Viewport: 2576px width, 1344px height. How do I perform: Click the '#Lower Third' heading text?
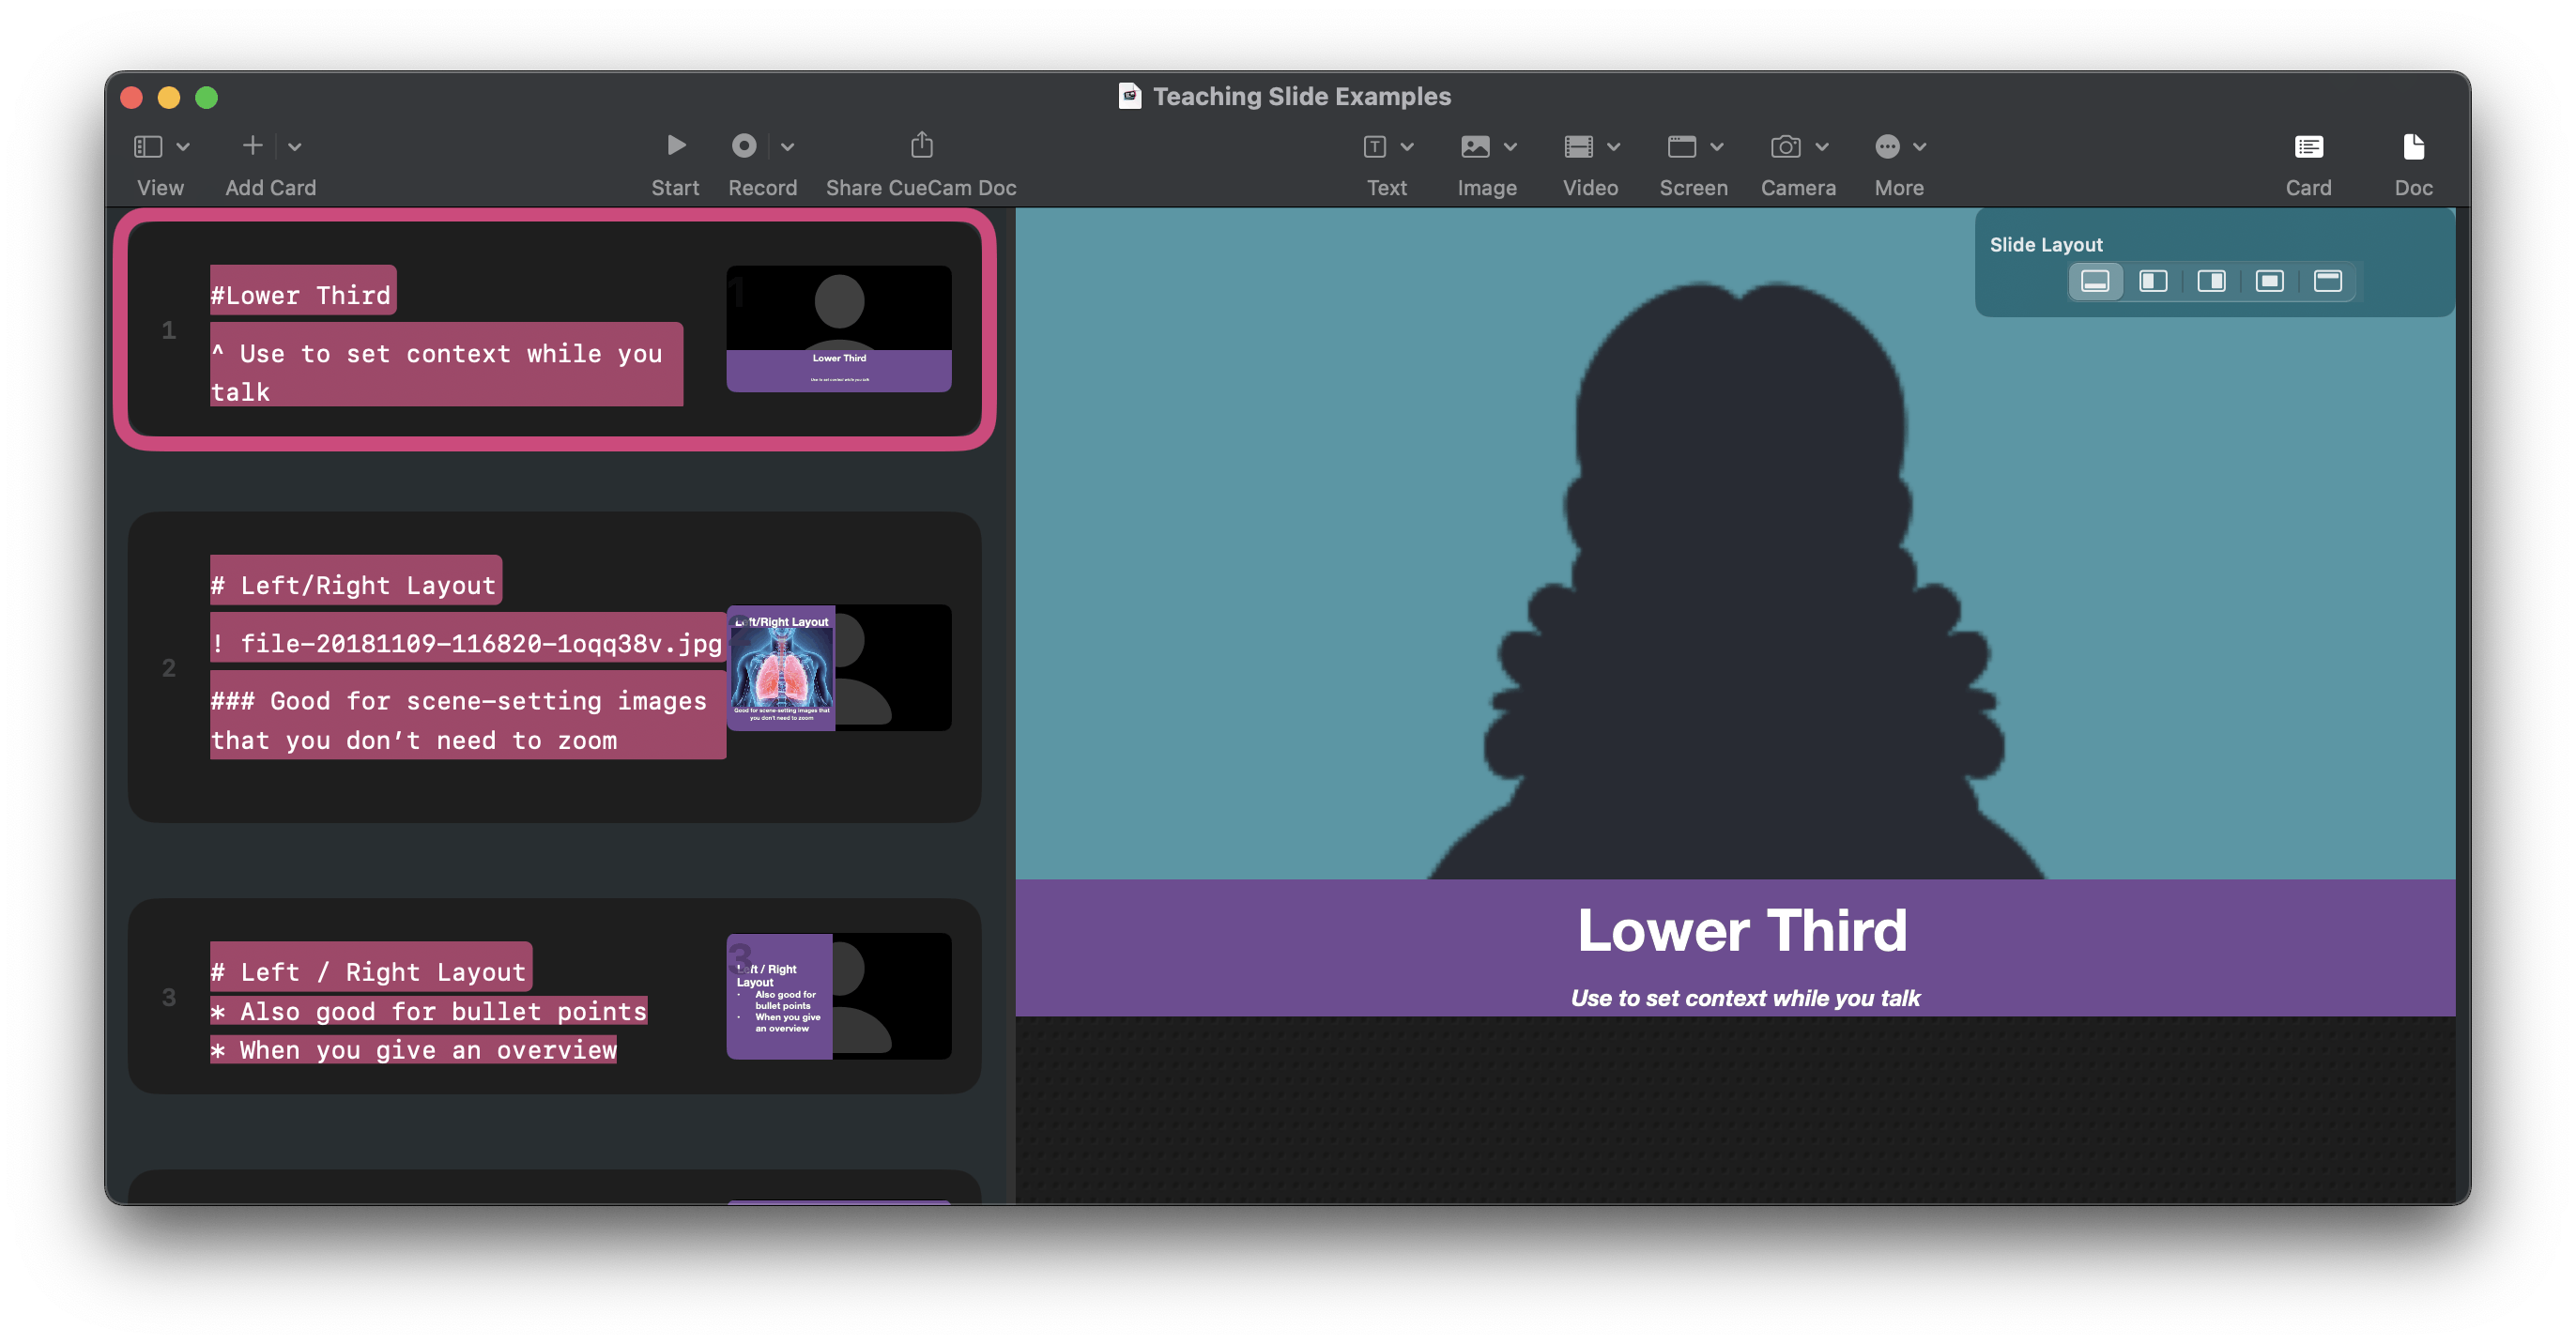tap(302, 295)
